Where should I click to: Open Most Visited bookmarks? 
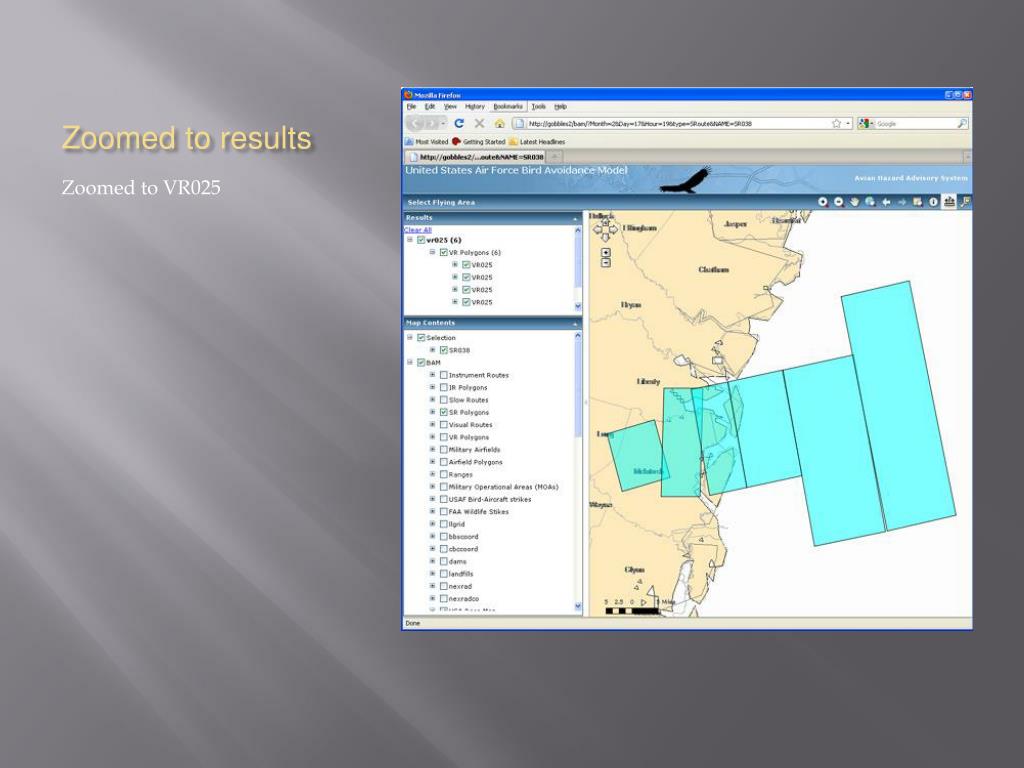coord(426,142)
